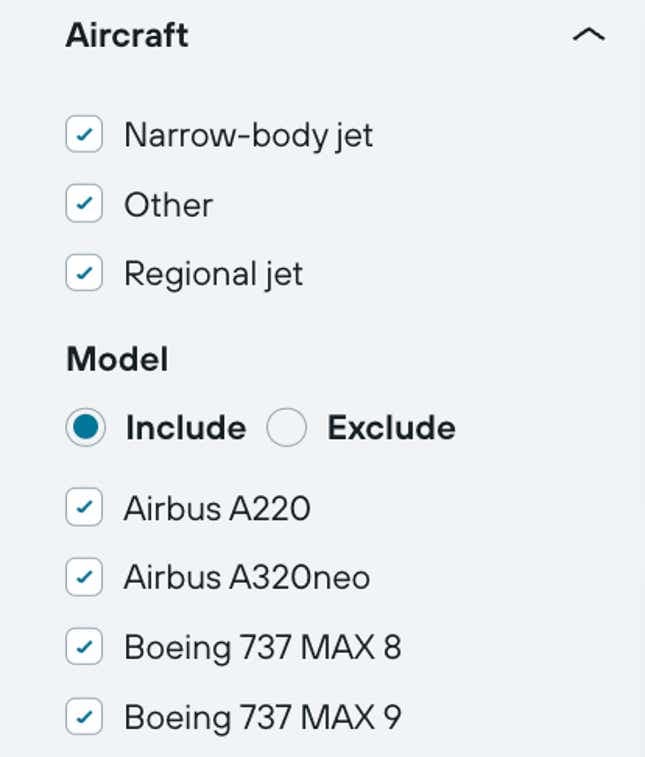Uncheck the Airbus A220 checkbox
Viewport: 645px width, 757px height.
tap(84, 508)
